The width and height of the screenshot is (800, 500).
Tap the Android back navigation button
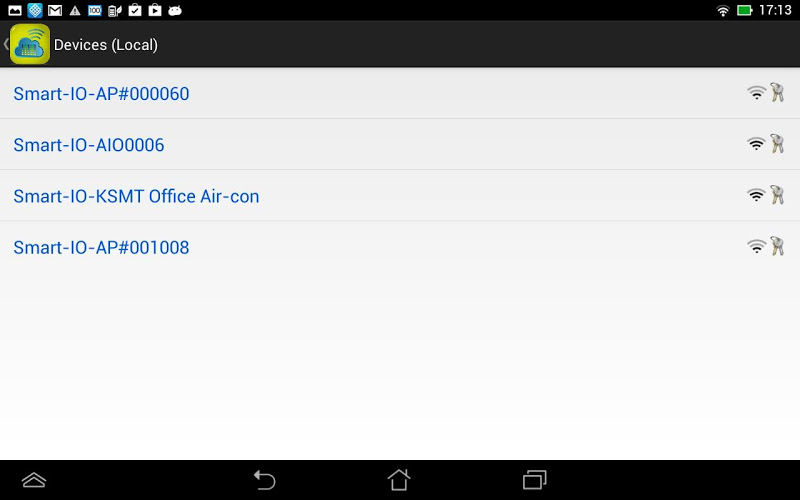point(265,480)
